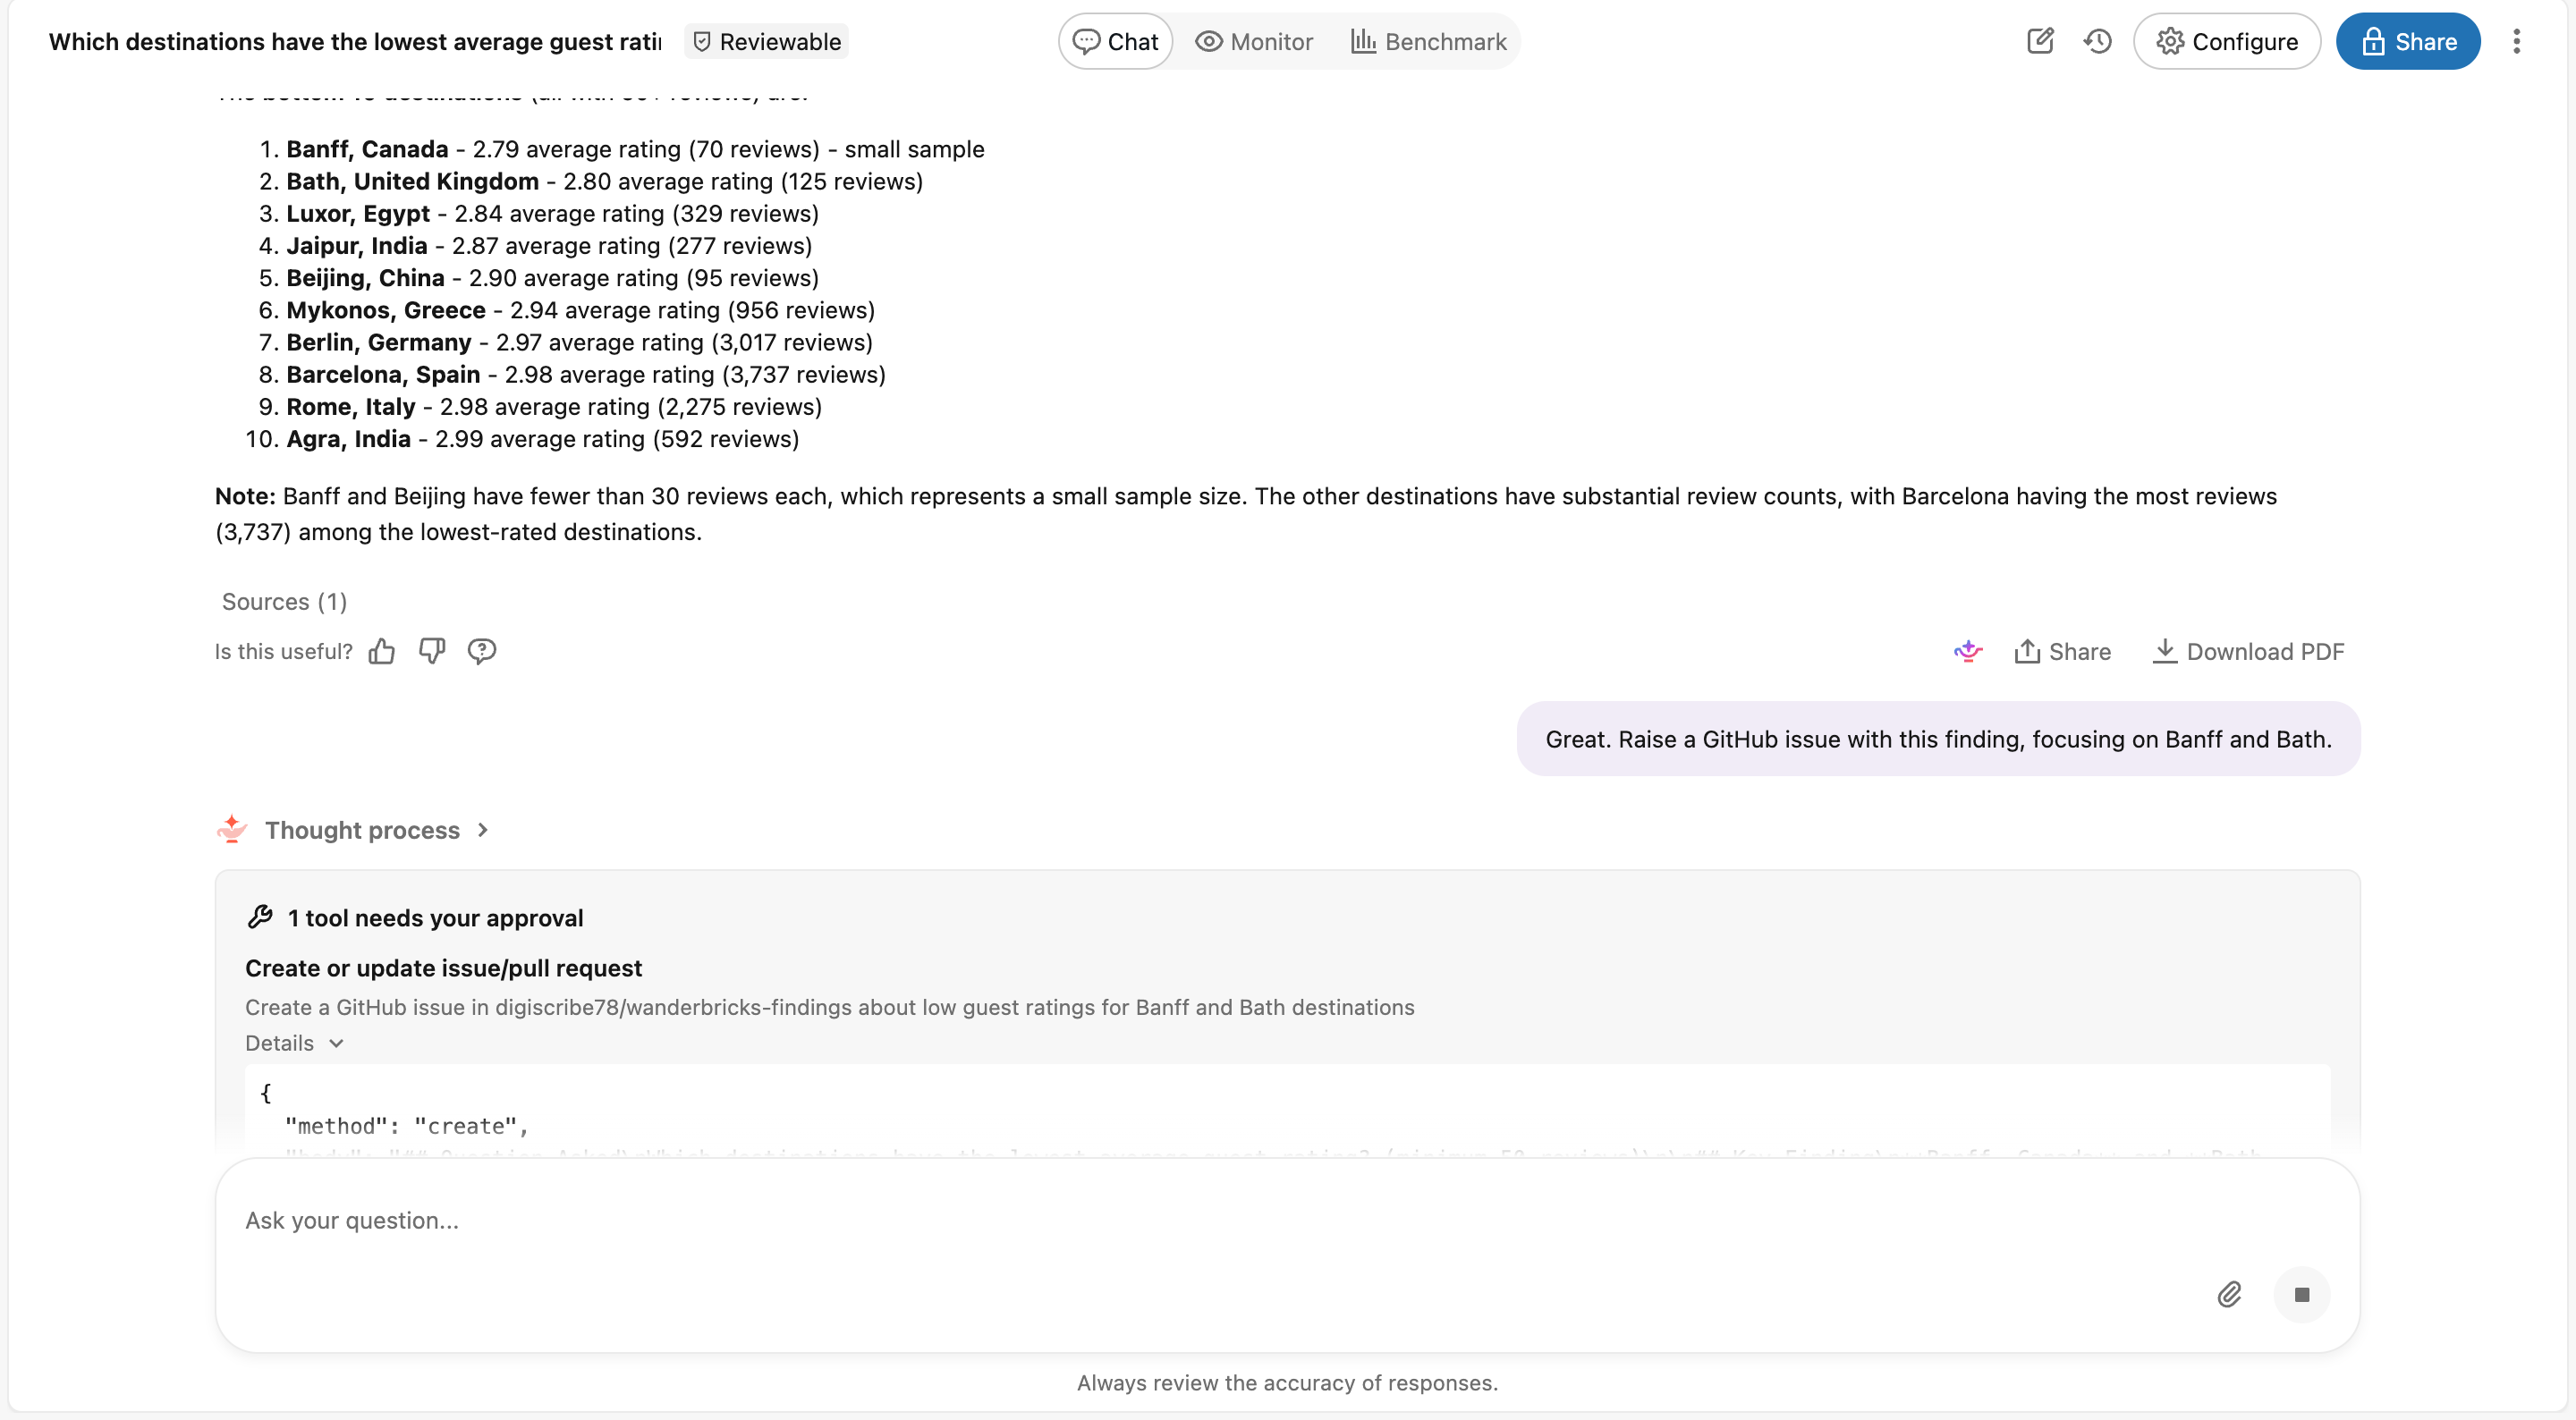Click '"method": "create",' code line
2576x1420 pixels.
[406, 1125]
